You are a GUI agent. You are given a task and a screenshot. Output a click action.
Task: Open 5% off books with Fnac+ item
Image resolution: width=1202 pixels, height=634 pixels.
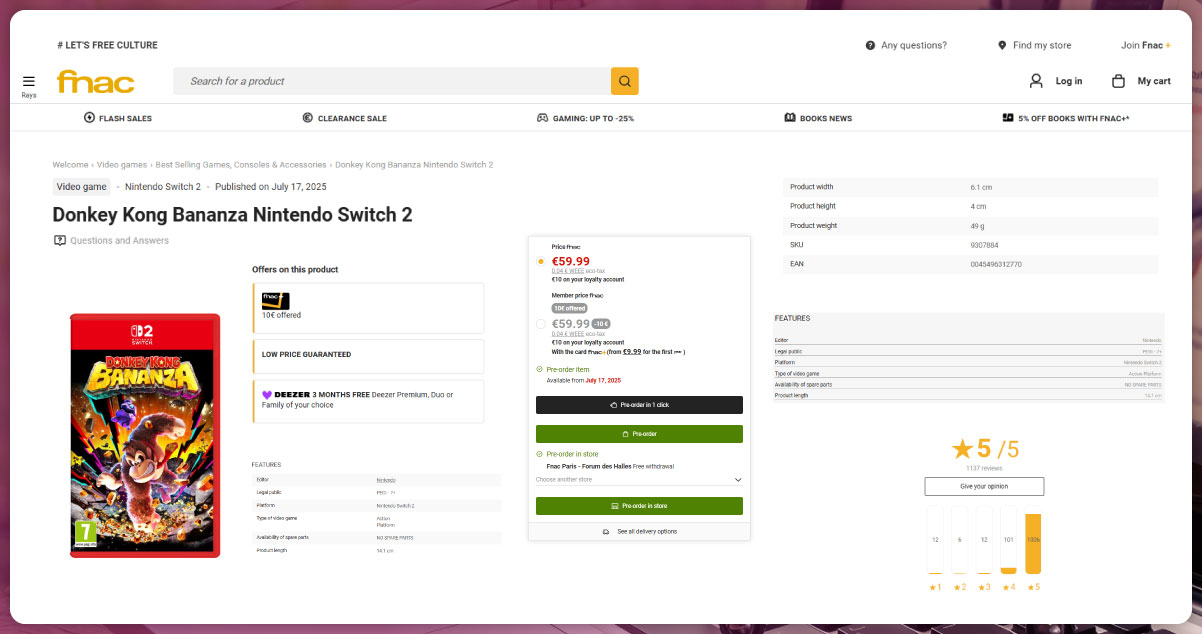(x=1066, y=118)
